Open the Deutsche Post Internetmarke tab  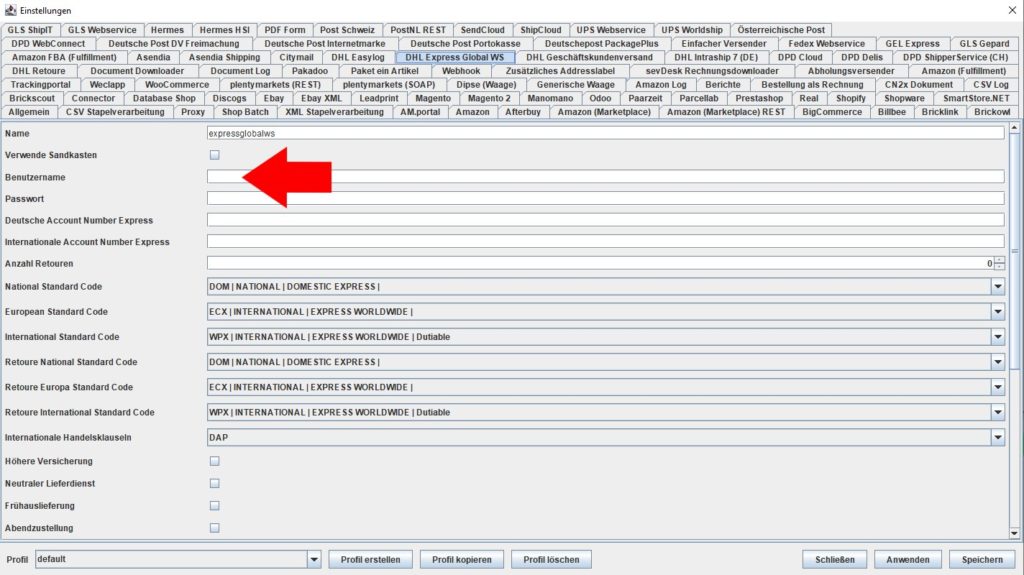click(325, 44)
